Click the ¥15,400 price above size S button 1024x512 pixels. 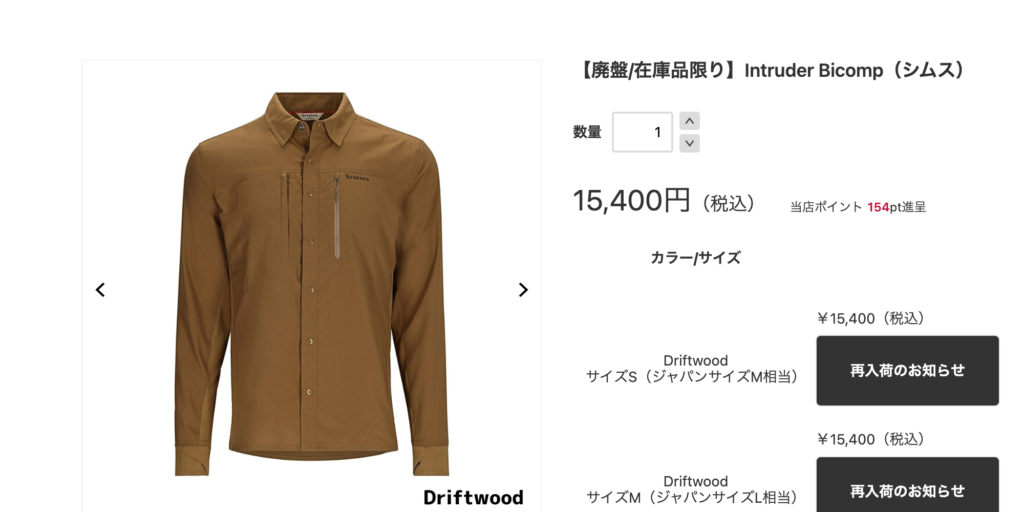tap(871, 319)
